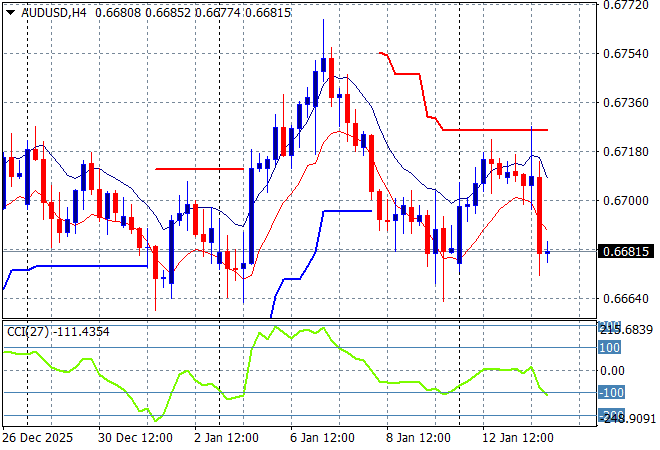This screenshot has height=450, width=660.
Task: Open the dropdown triangle beside AUDUSD,H4
Action: (10, 12)
